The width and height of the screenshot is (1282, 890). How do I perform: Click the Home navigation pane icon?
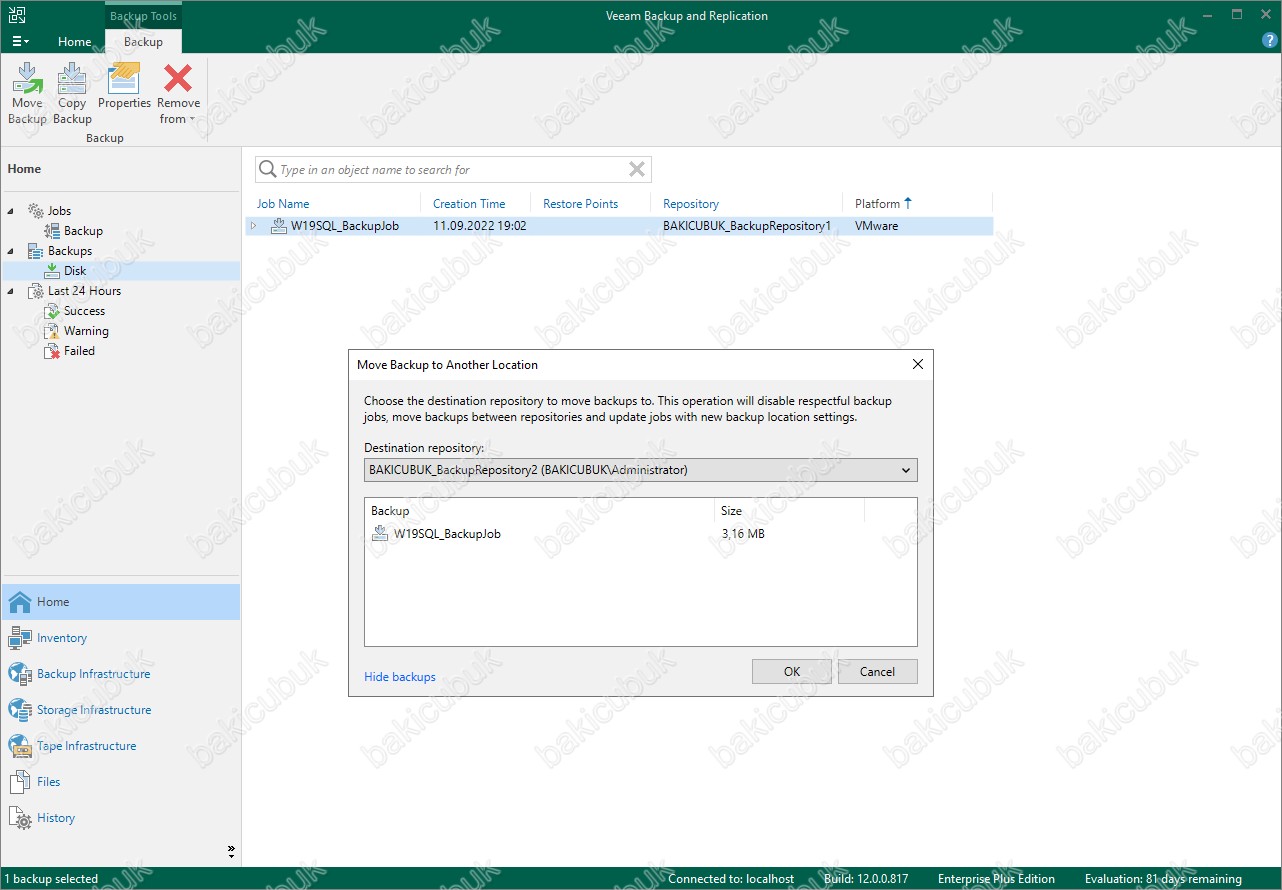[x=20, y=602]
